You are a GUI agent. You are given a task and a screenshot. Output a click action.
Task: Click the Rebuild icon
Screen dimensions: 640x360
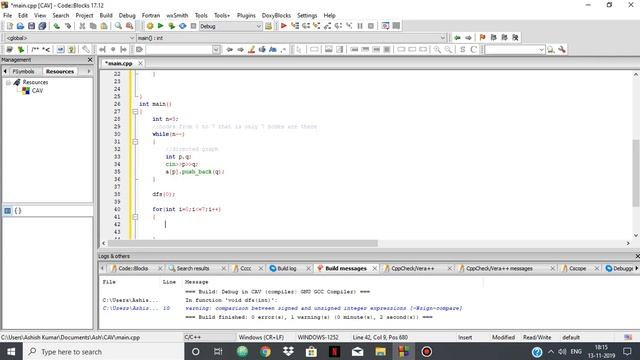point(182,26)
